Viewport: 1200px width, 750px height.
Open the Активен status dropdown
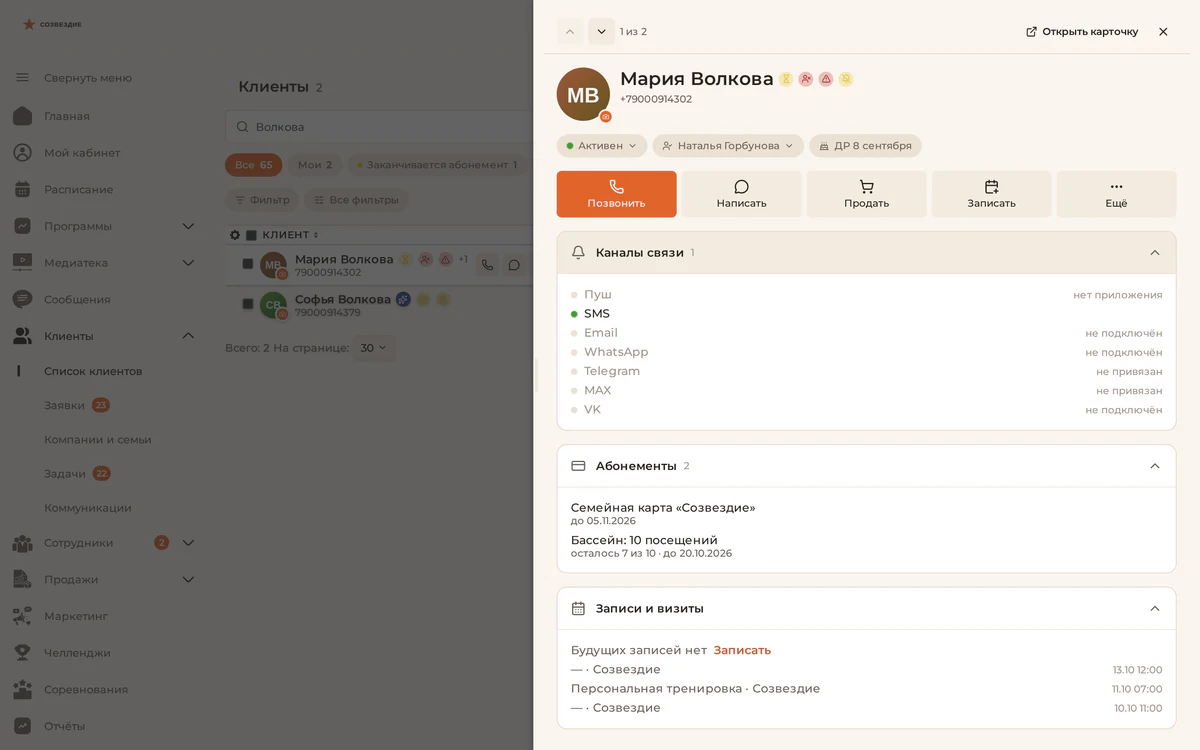click(602, 146)
